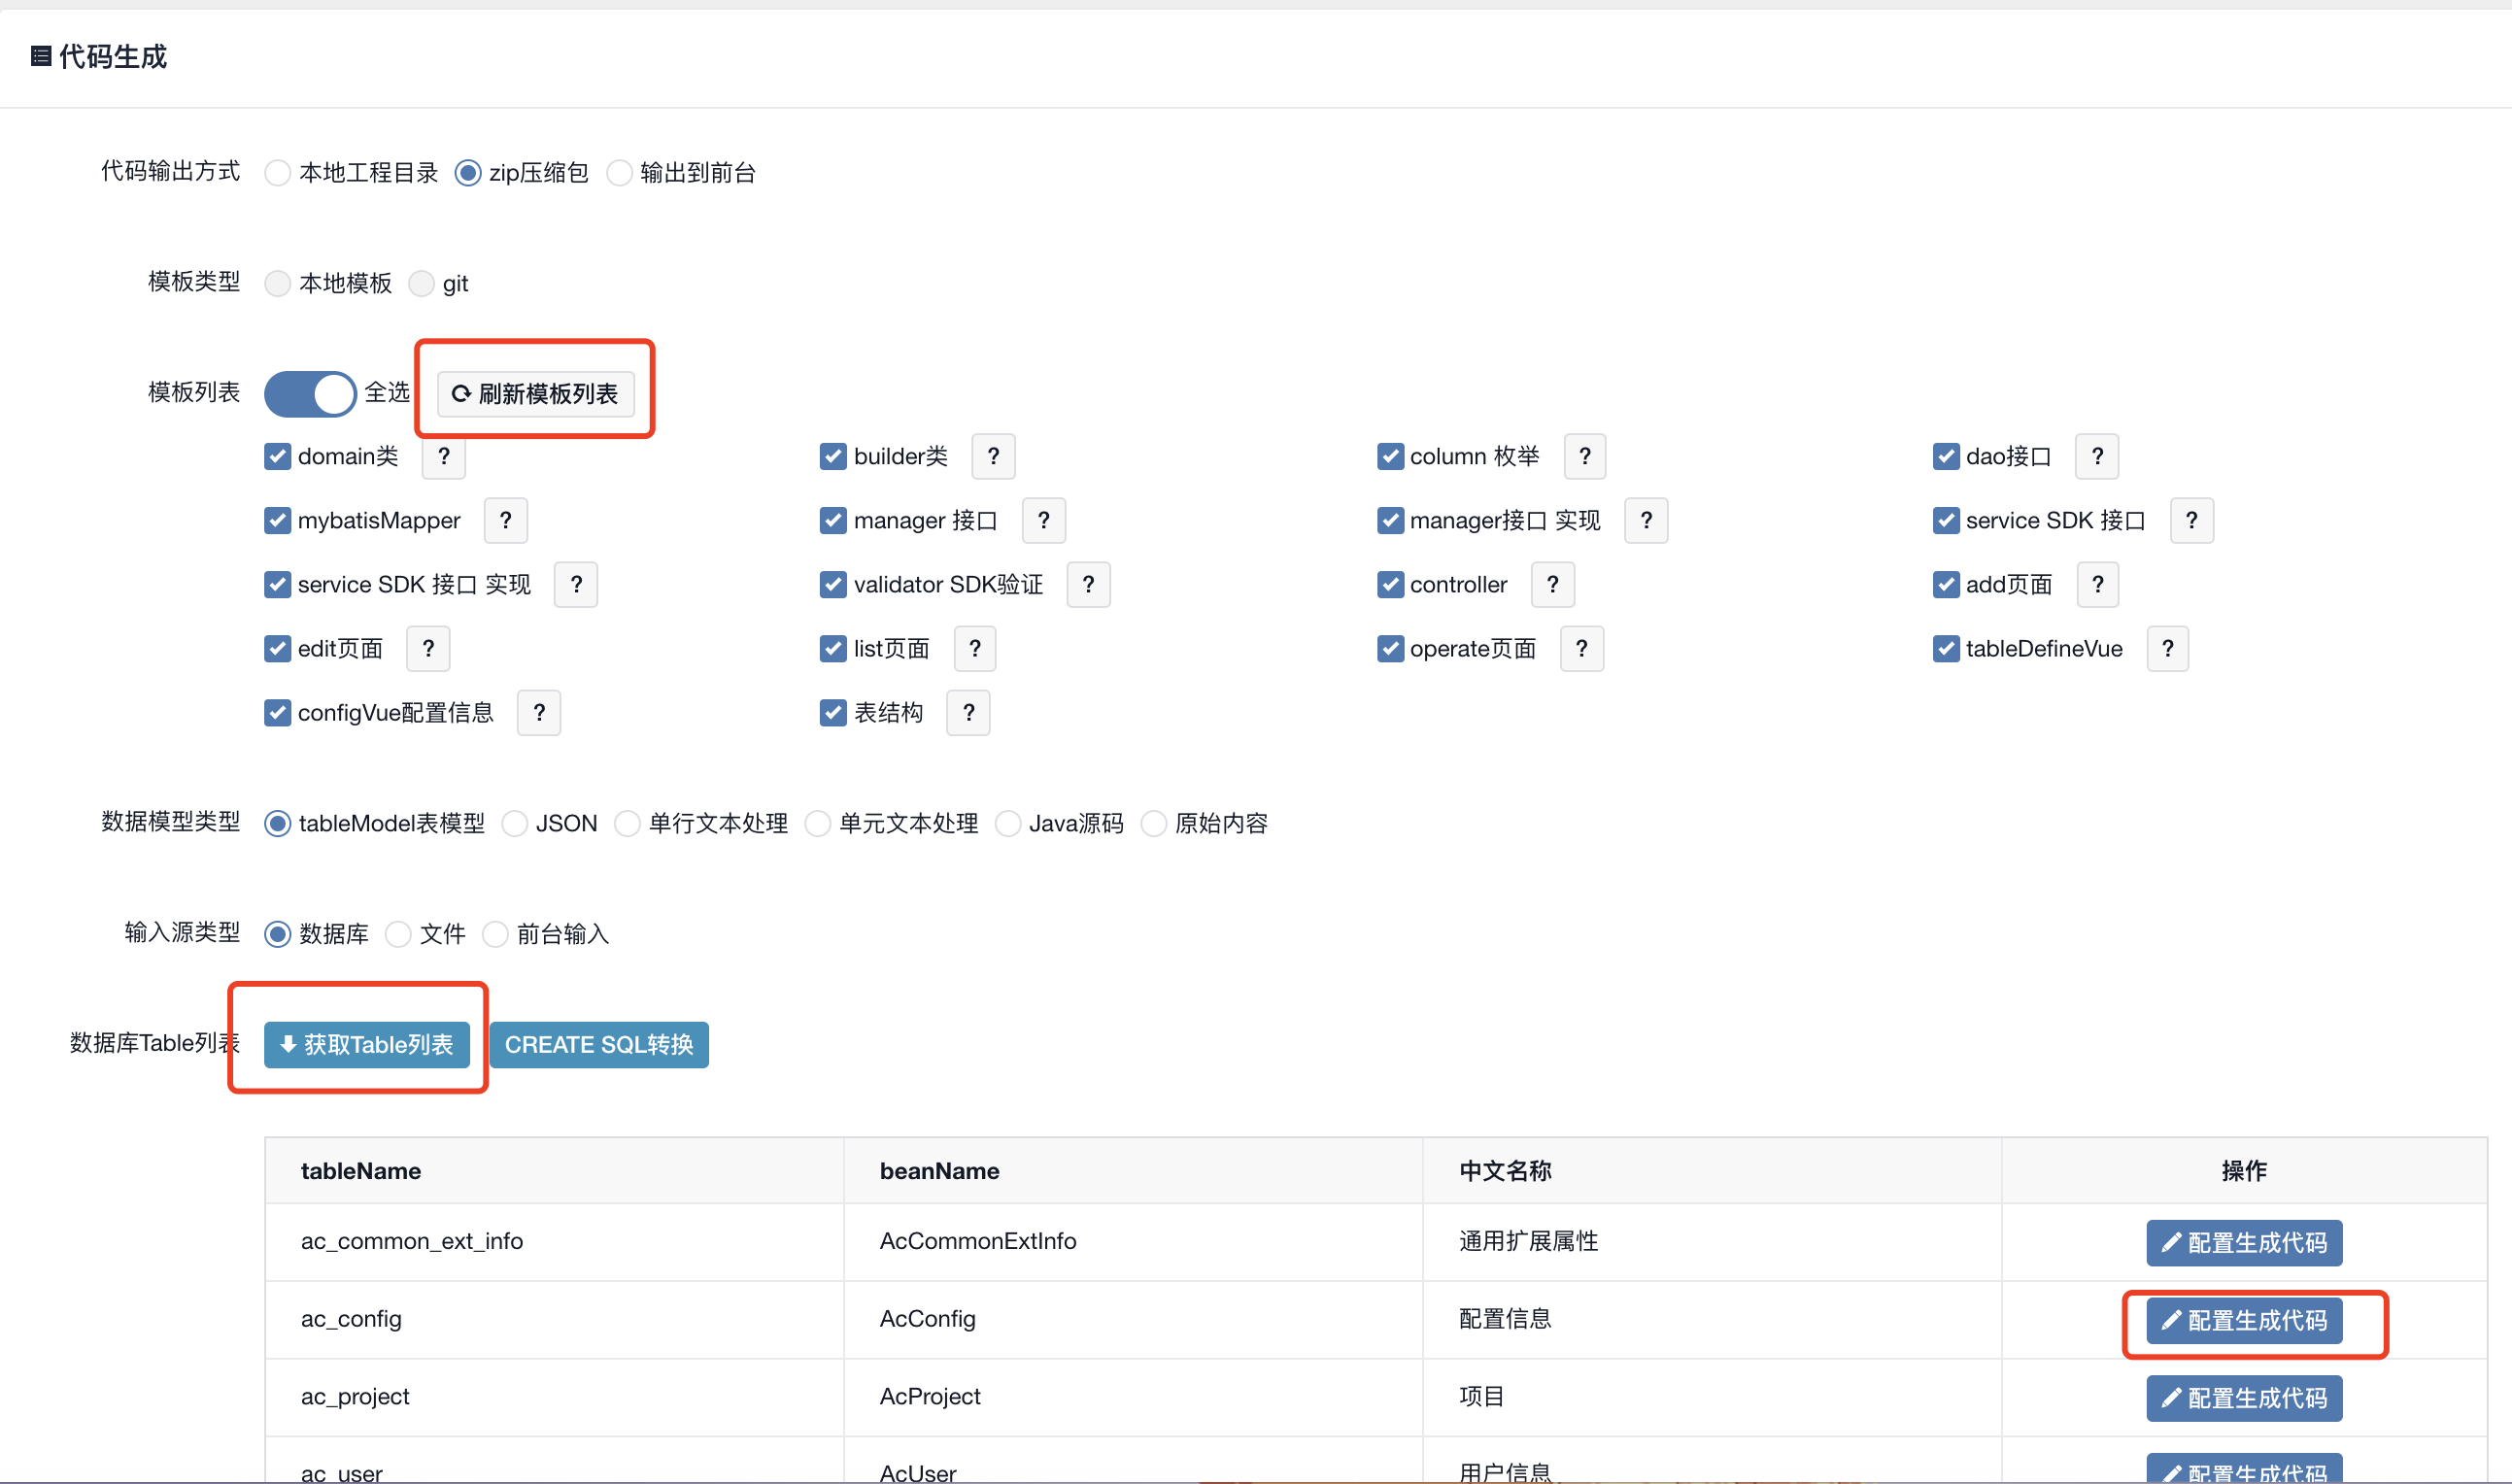Open help for dao接口 template
This screenshot has height=1484, width=2512.
2097,456
